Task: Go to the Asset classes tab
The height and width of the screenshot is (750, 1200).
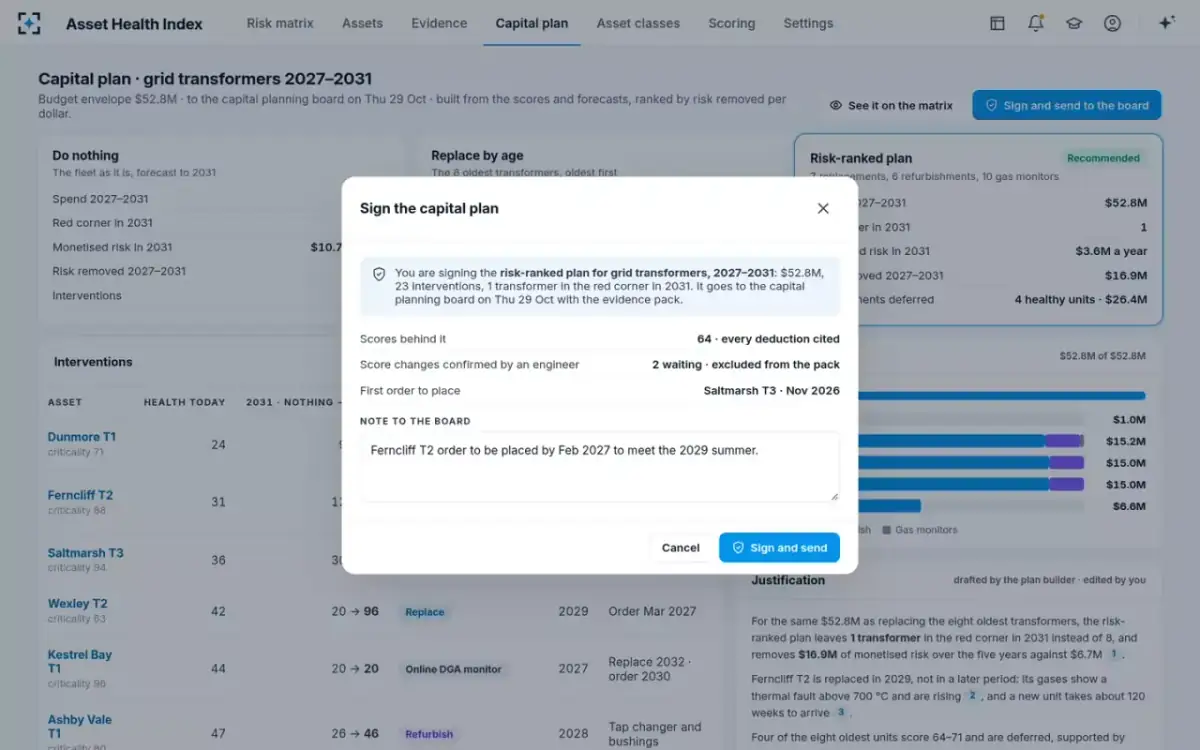Action: (x=638, y=23)
